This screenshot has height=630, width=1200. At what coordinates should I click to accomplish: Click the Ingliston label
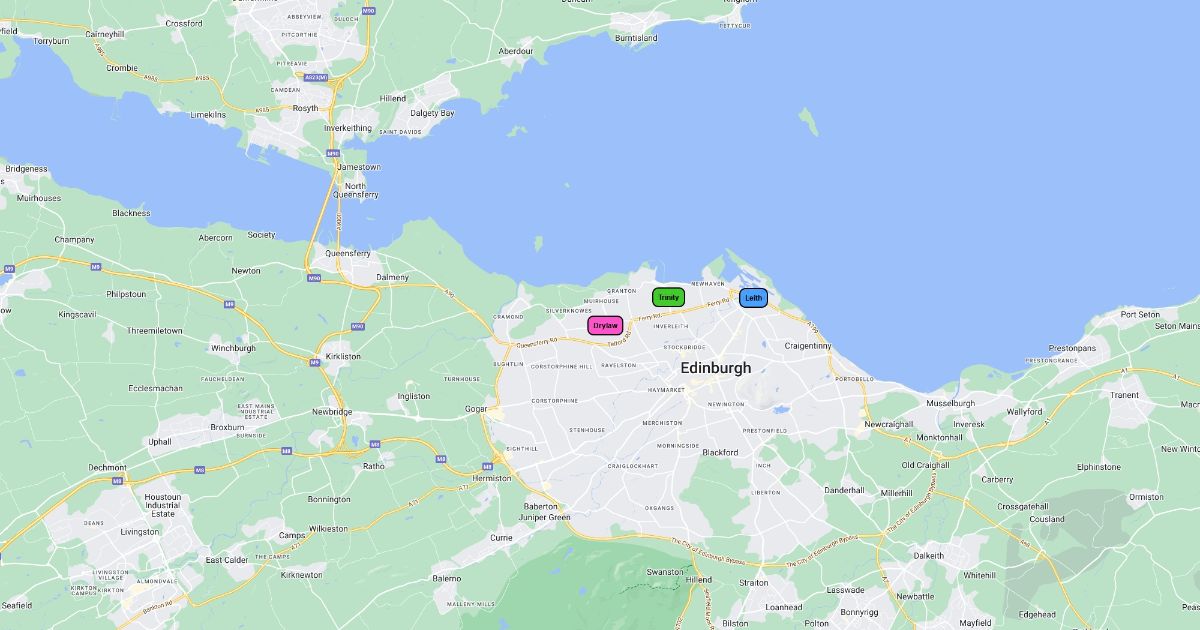414,396
